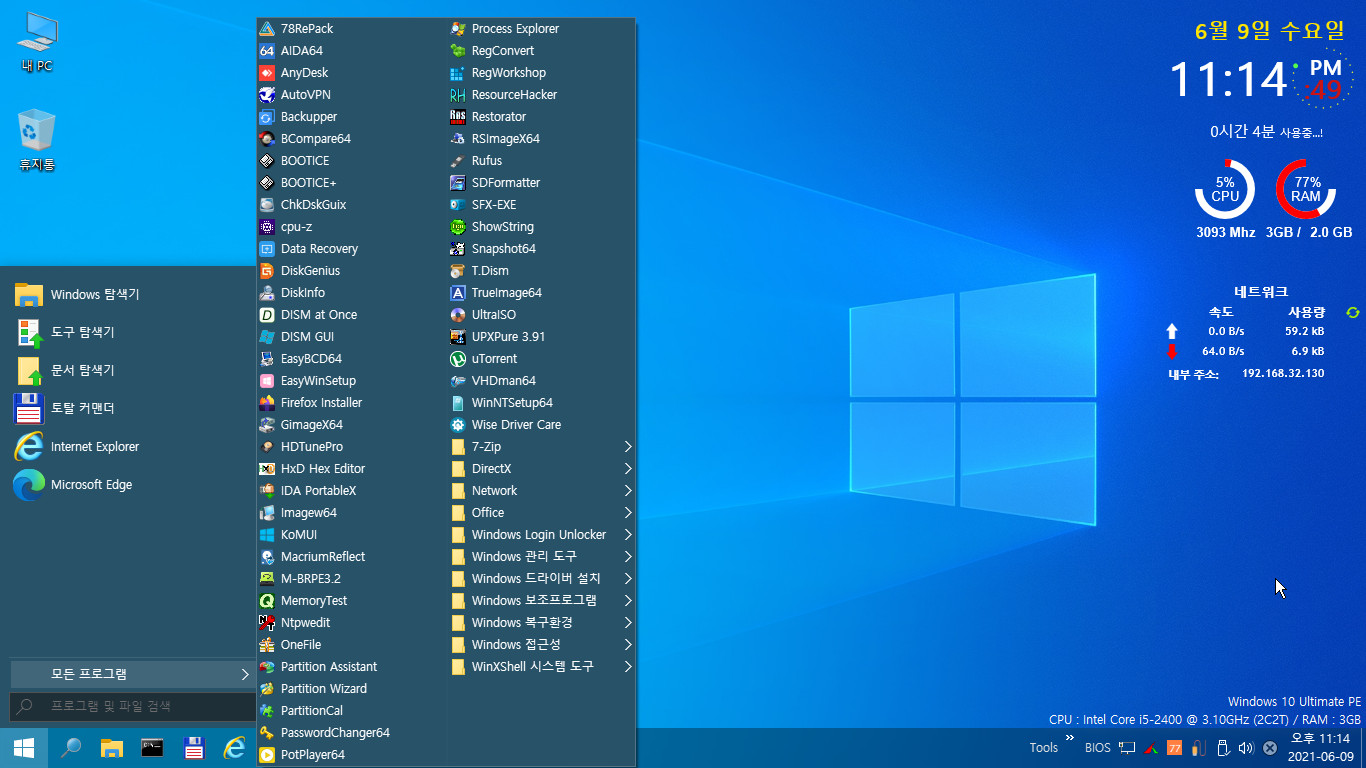
Task: Expand the Network folder submenu
Action: pyautogui.click(x=541, y=491)
